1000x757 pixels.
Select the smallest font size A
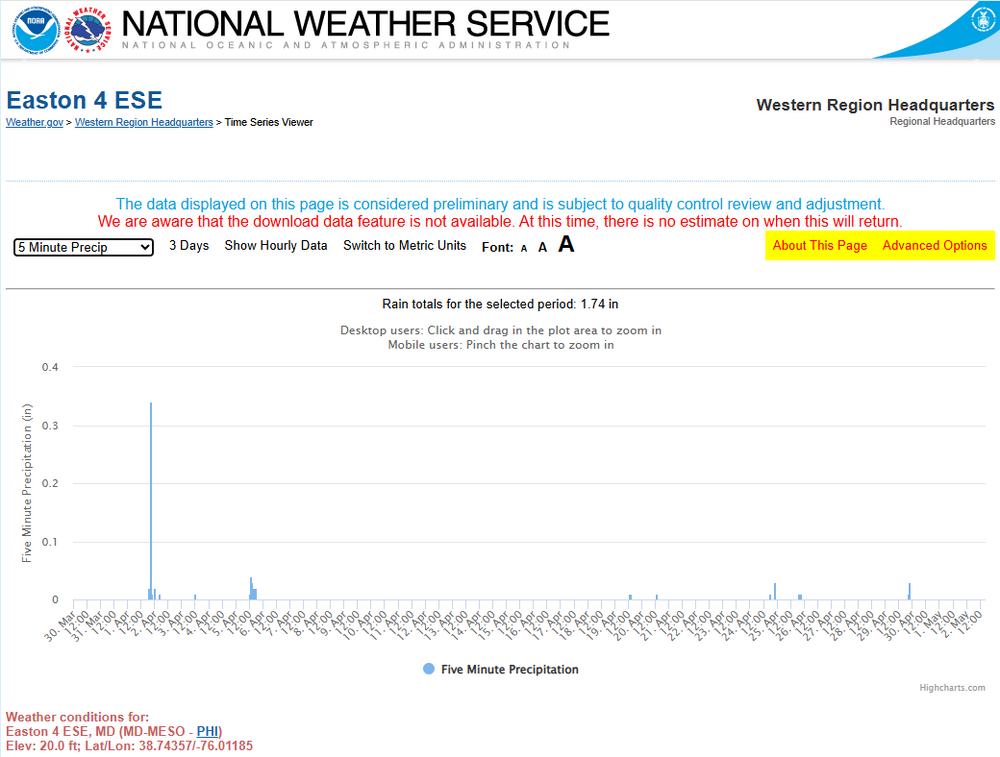524,248
